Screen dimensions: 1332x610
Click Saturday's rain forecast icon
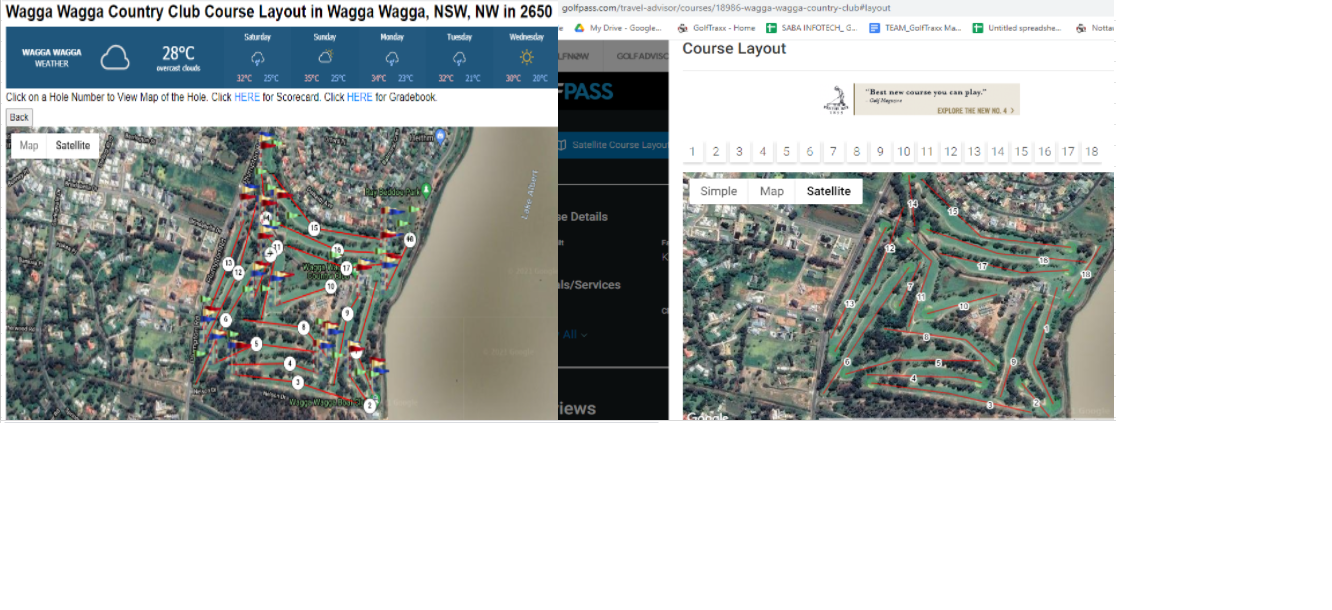(x=257, y=59)
